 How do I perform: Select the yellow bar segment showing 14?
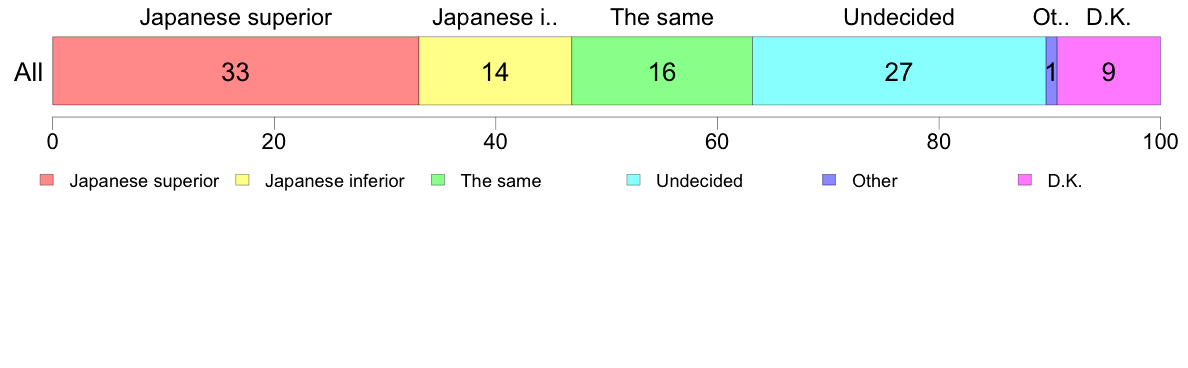pyautogui.click(x=495, y=70)
